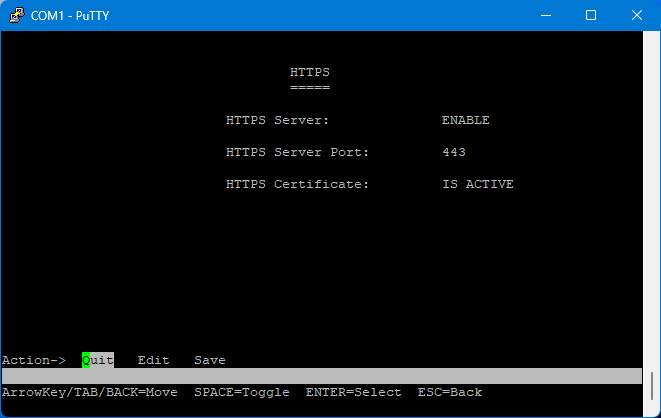Click the COM1 - PuTTY title text
This screenshot has height=418, width=661.
pyautogui.click(x=72, y=15)
